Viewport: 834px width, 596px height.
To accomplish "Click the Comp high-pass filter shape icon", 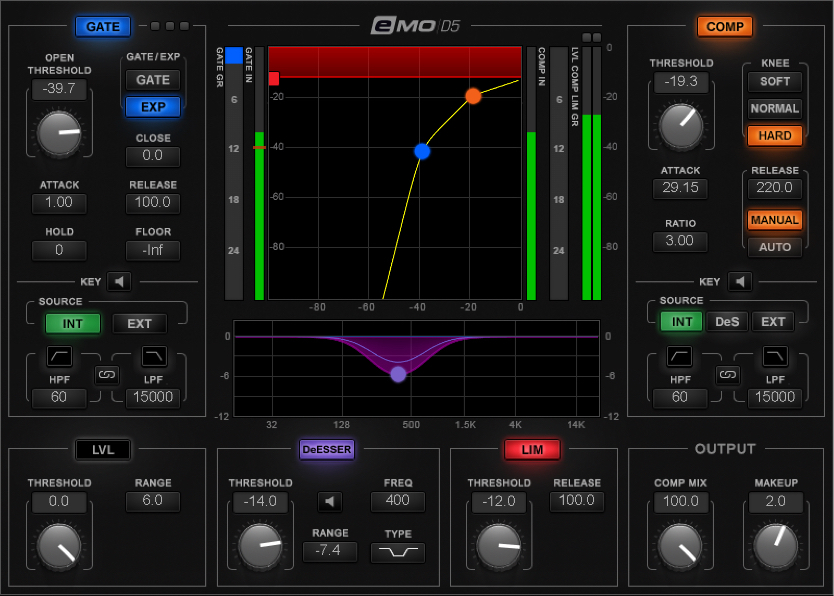I will [x=680, y=356].
